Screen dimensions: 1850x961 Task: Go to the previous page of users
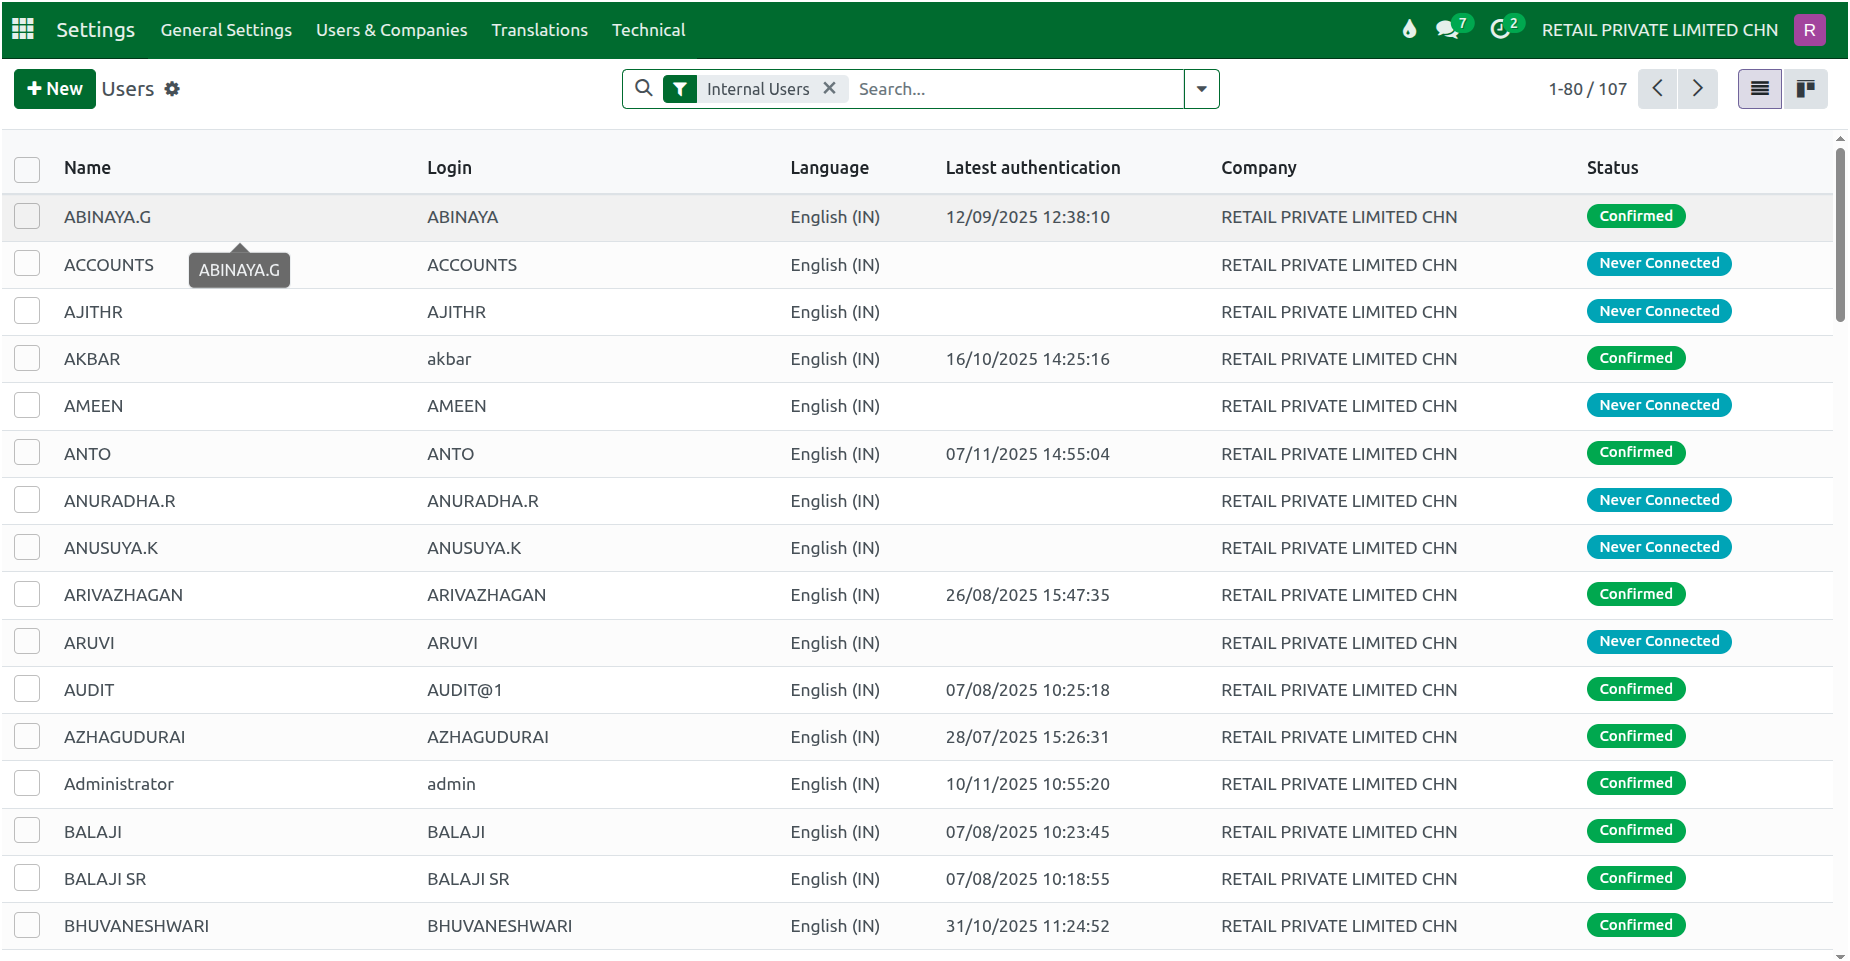(x=1657, y=89)
